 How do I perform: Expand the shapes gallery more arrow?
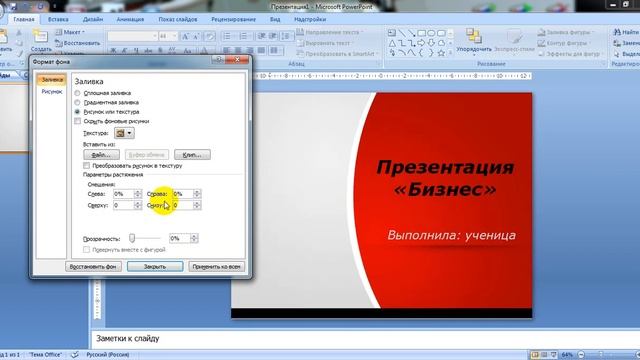pyautogui.click(x=451, y=53)
